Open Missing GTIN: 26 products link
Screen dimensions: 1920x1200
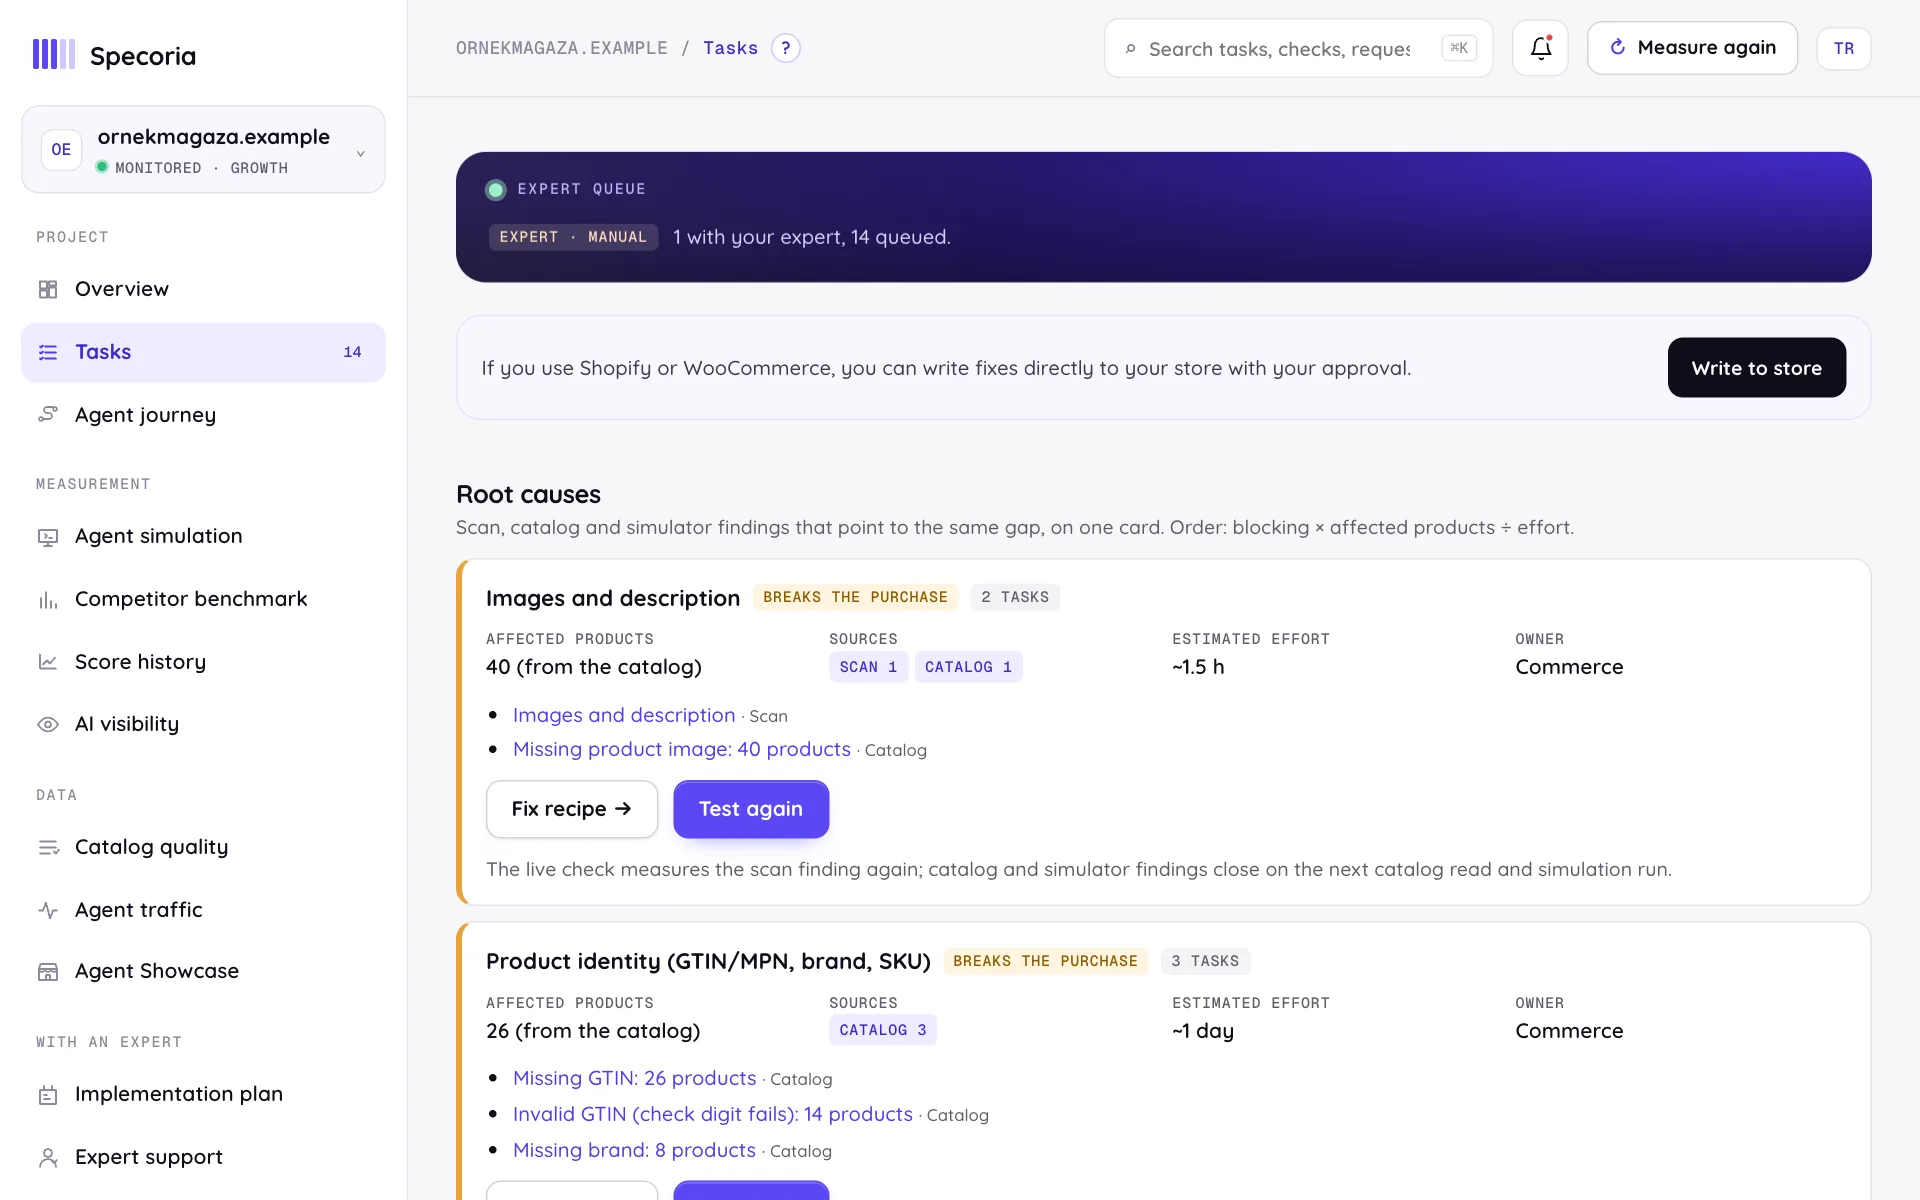click(x=635, y=1078)
